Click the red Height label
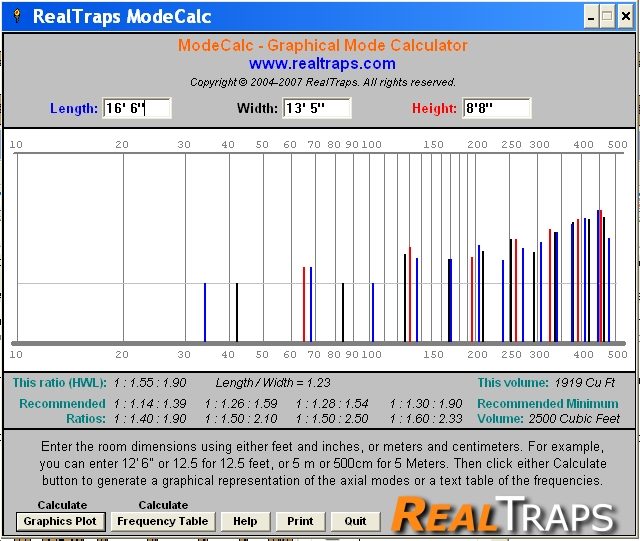This screenshot has height=541, width=640. click(x=434, y=108)
